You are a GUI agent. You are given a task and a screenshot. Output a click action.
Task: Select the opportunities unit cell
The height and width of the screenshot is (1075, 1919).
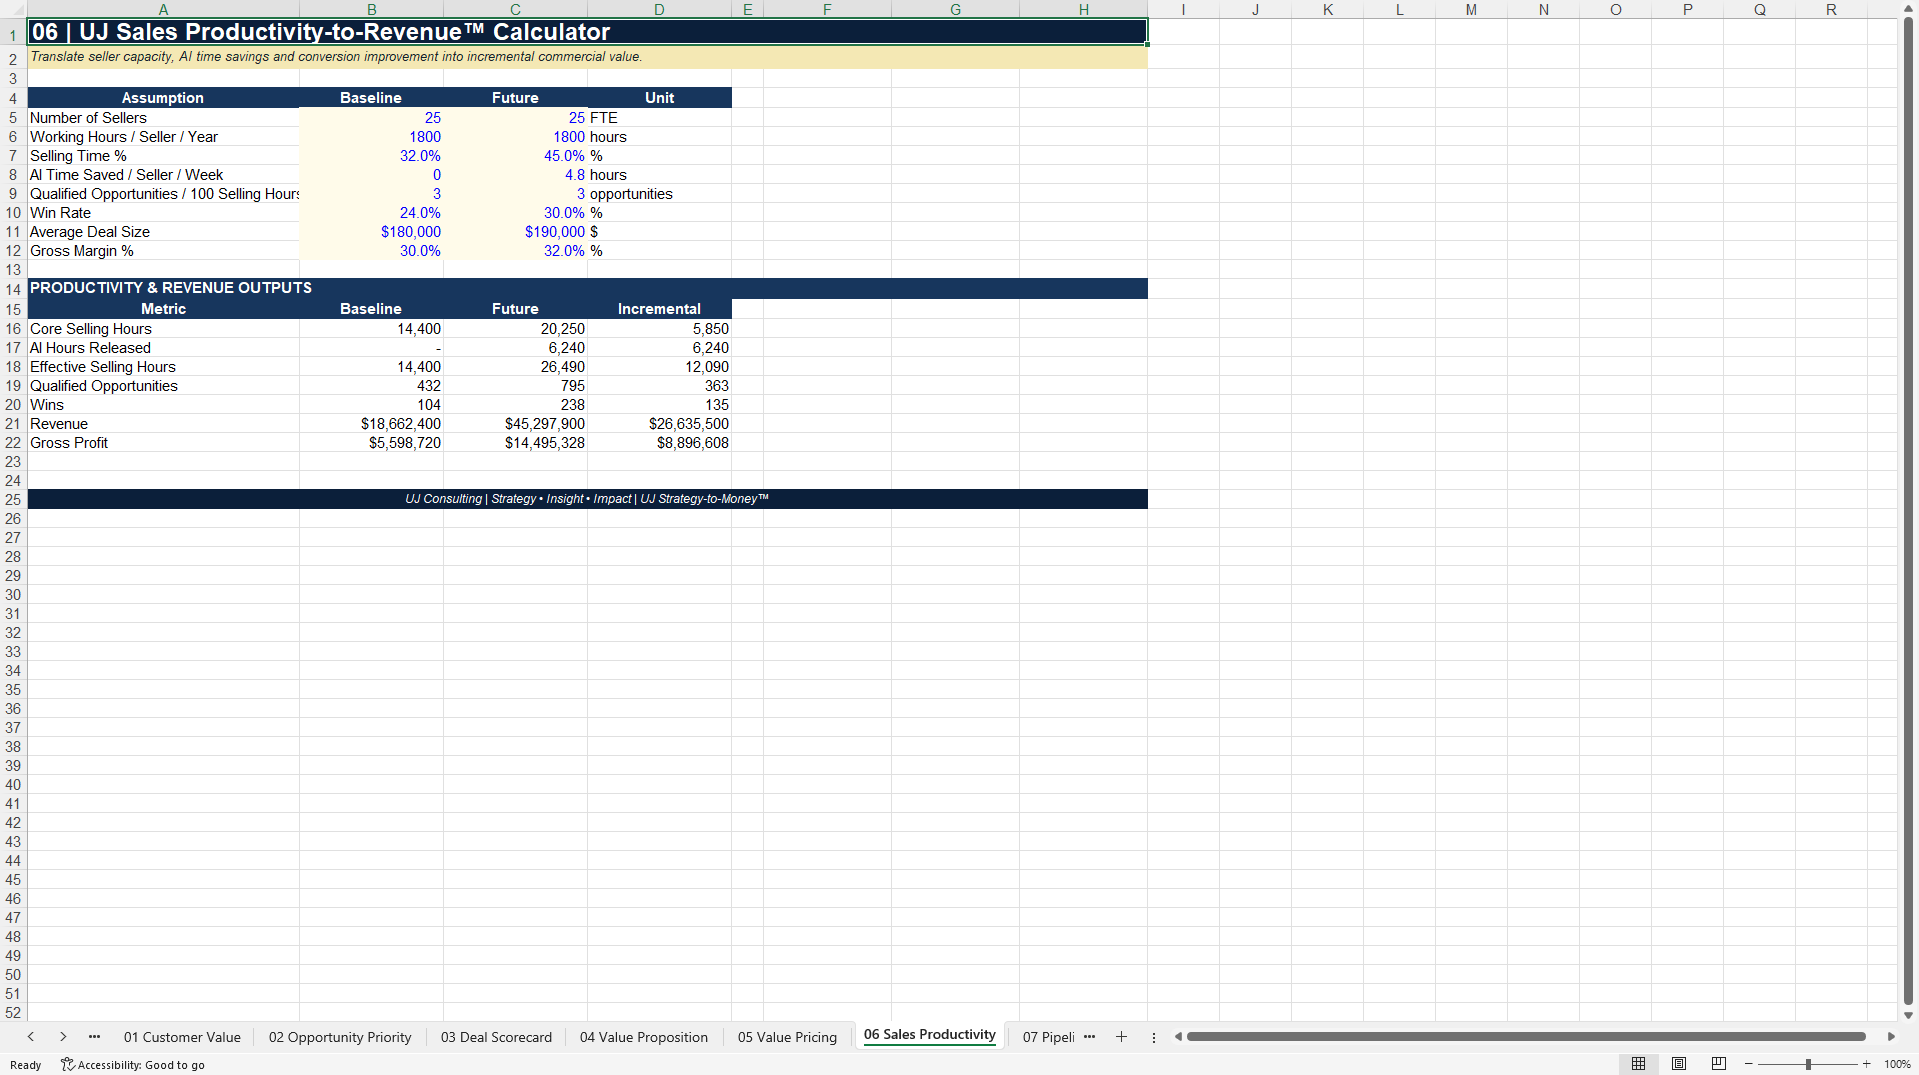(659, 194)
